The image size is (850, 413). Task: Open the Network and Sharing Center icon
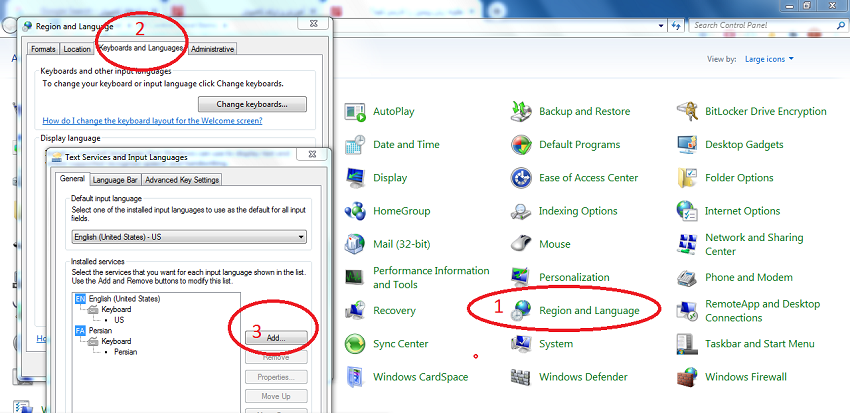[x=687, y=244]
